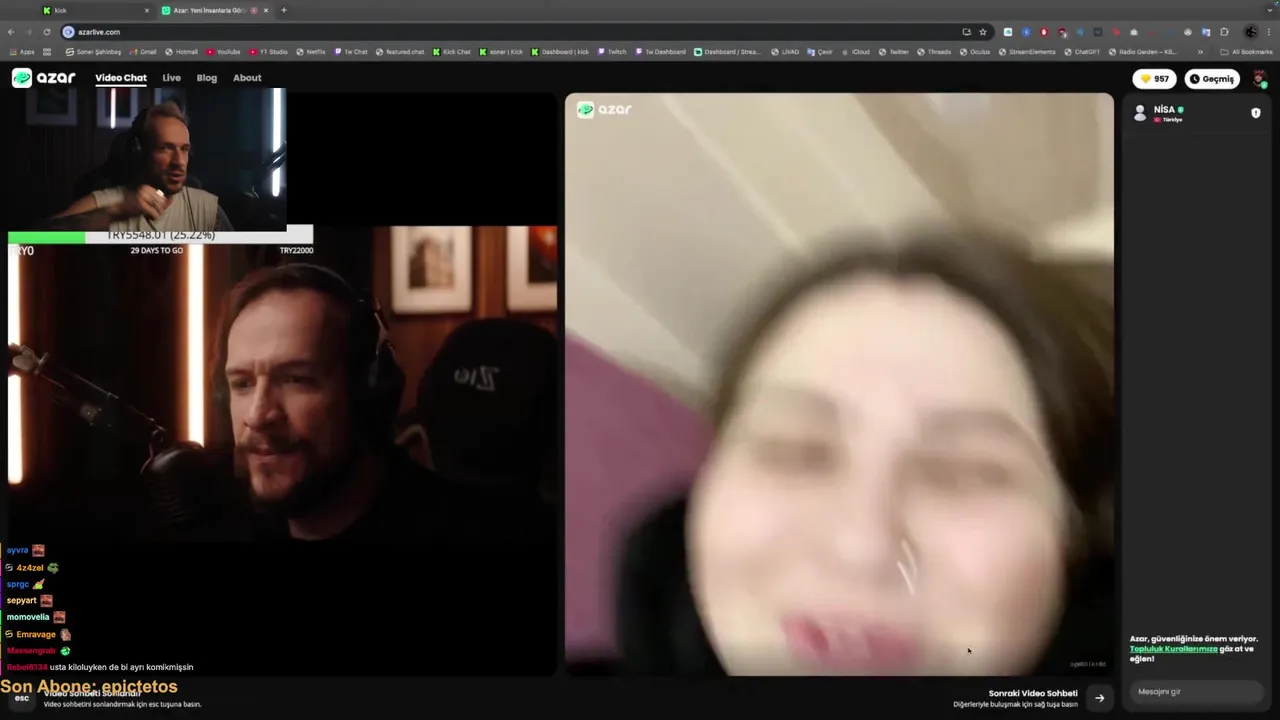This screenshot has width=1280, height=720.
Task: Reload the current page
Action: [46, 31]
